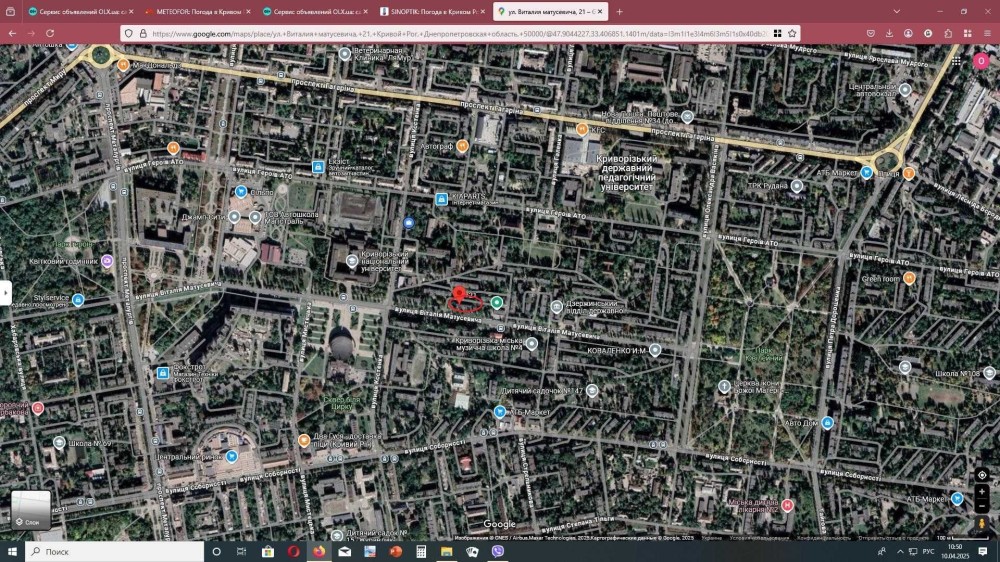Click the pink Google account avatar
The width and height of the screenshot is (1000, 562).
pos(982,62)
